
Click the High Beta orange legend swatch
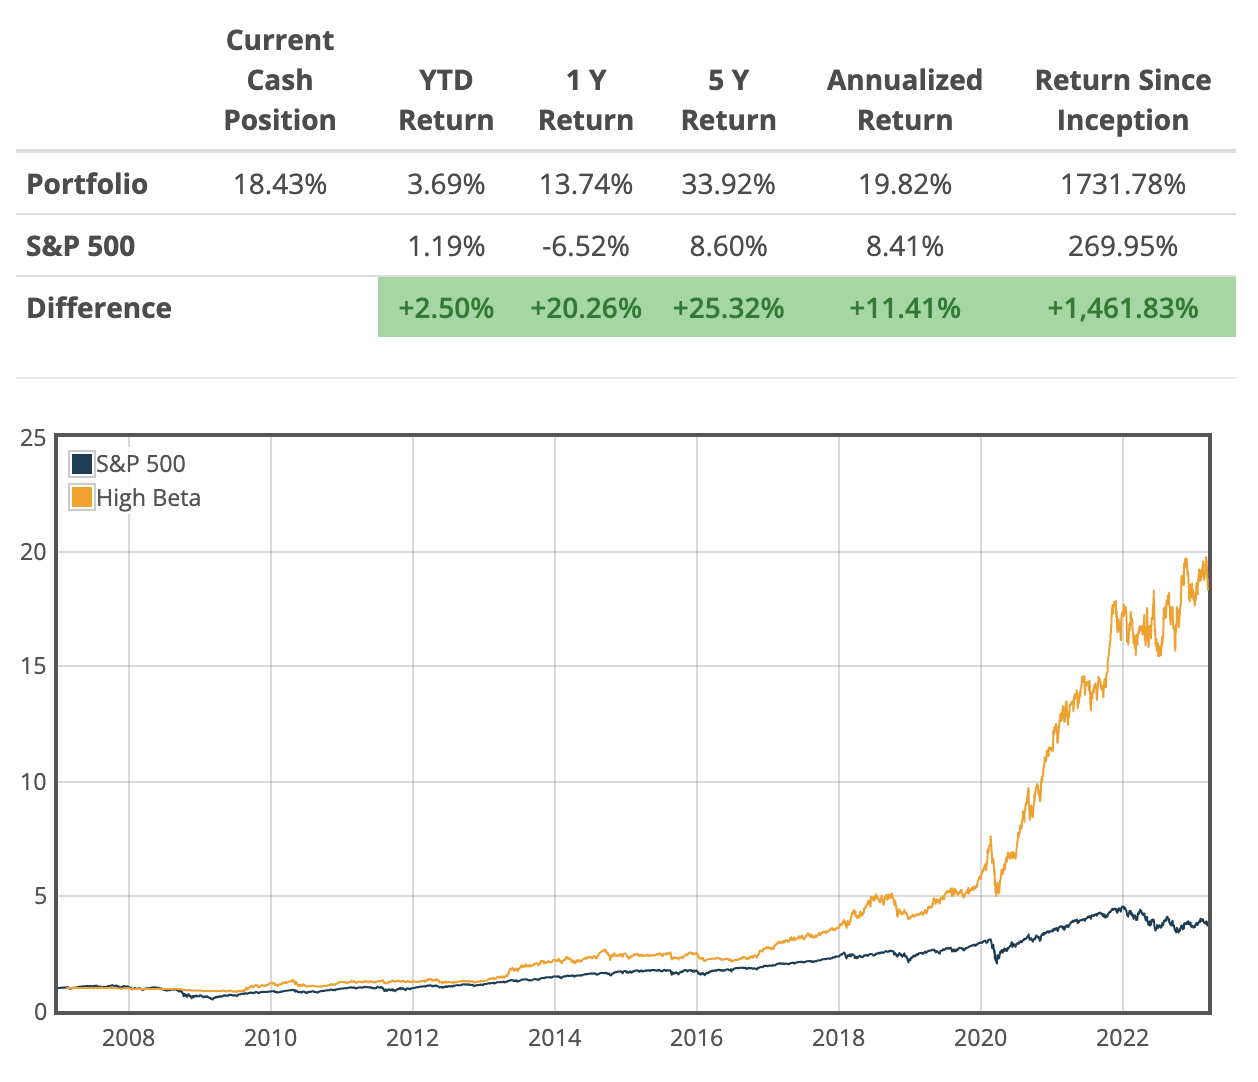(x=81, y=497)
